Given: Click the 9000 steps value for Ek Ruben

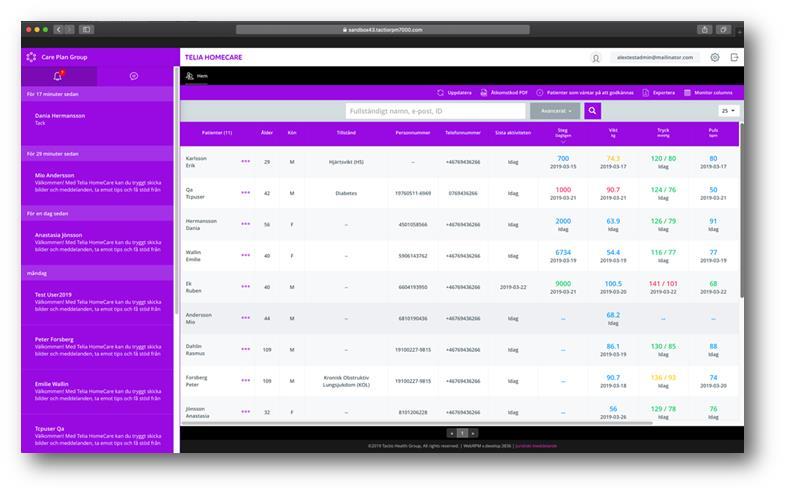Looking at the screenshot, I should pos(563,283).
